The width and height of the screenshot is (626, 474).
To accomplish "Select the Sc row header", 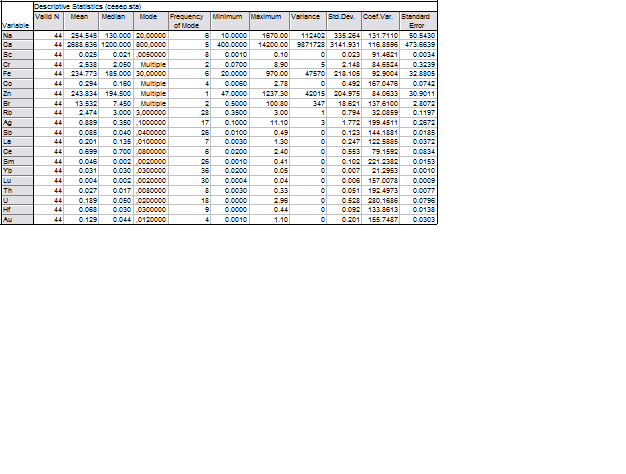I will pyautogui.click(x=17, y=54).
